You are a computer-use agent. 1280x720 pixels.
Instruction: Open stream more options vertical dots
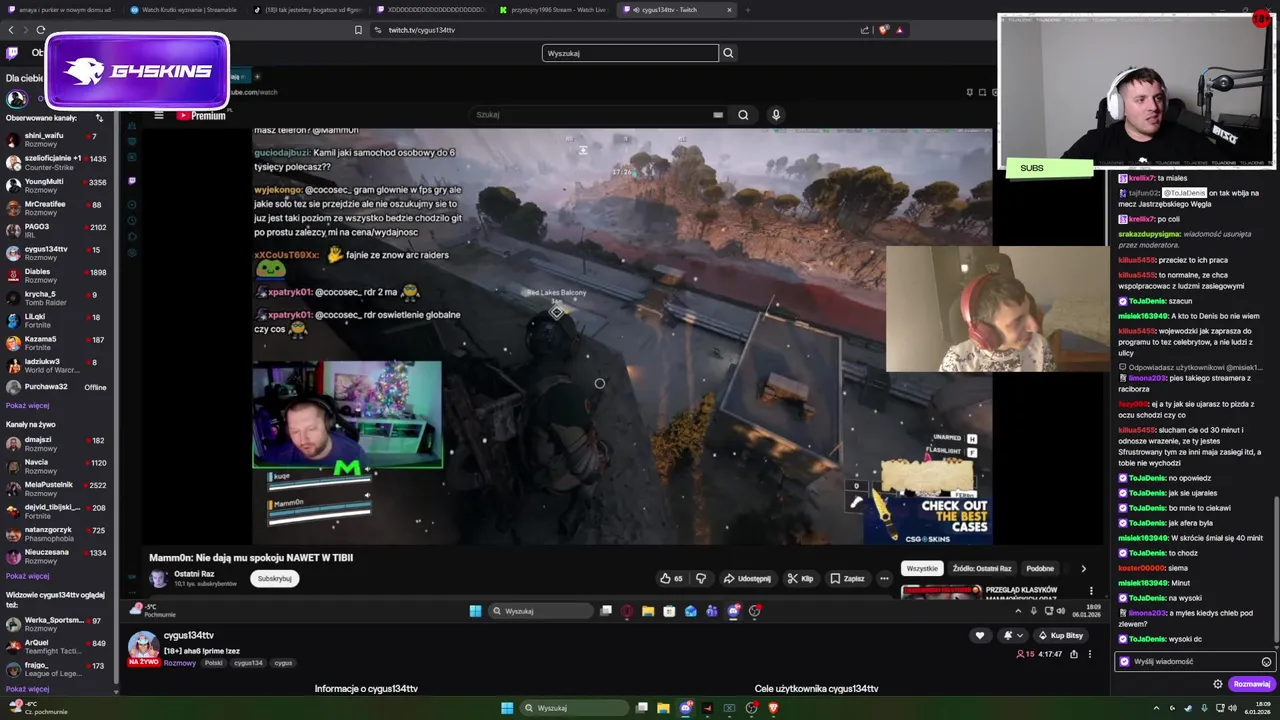pos(1090,654)
